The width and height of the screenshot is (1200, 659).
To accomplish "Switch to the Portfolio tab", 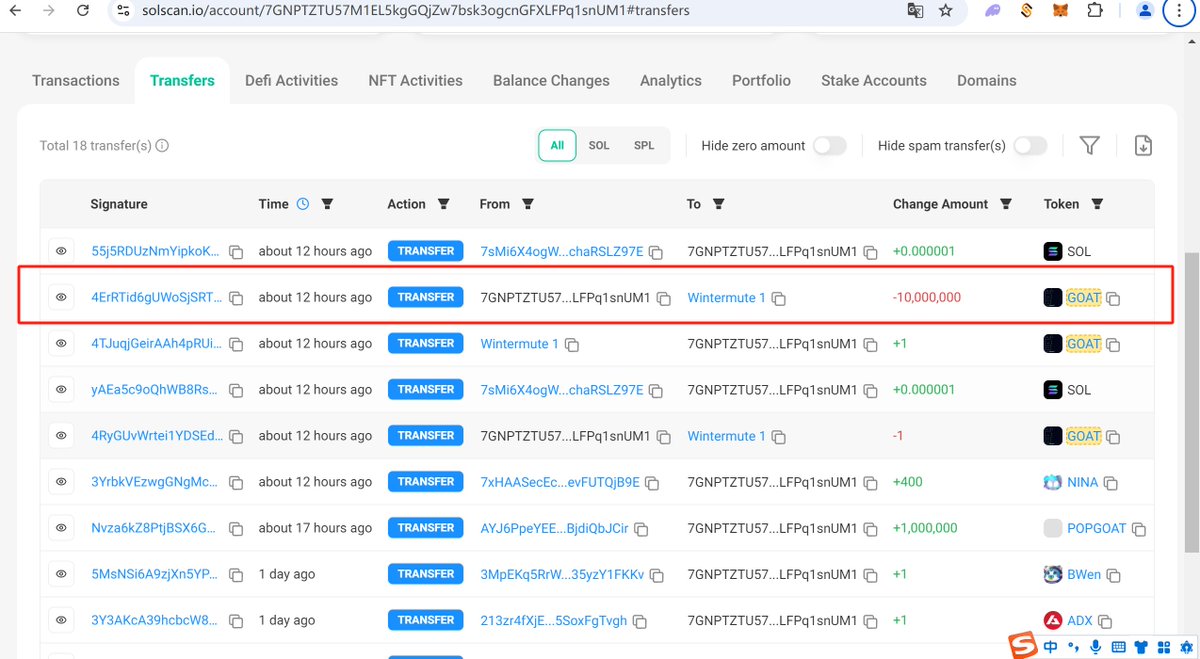I will [761, 81].
